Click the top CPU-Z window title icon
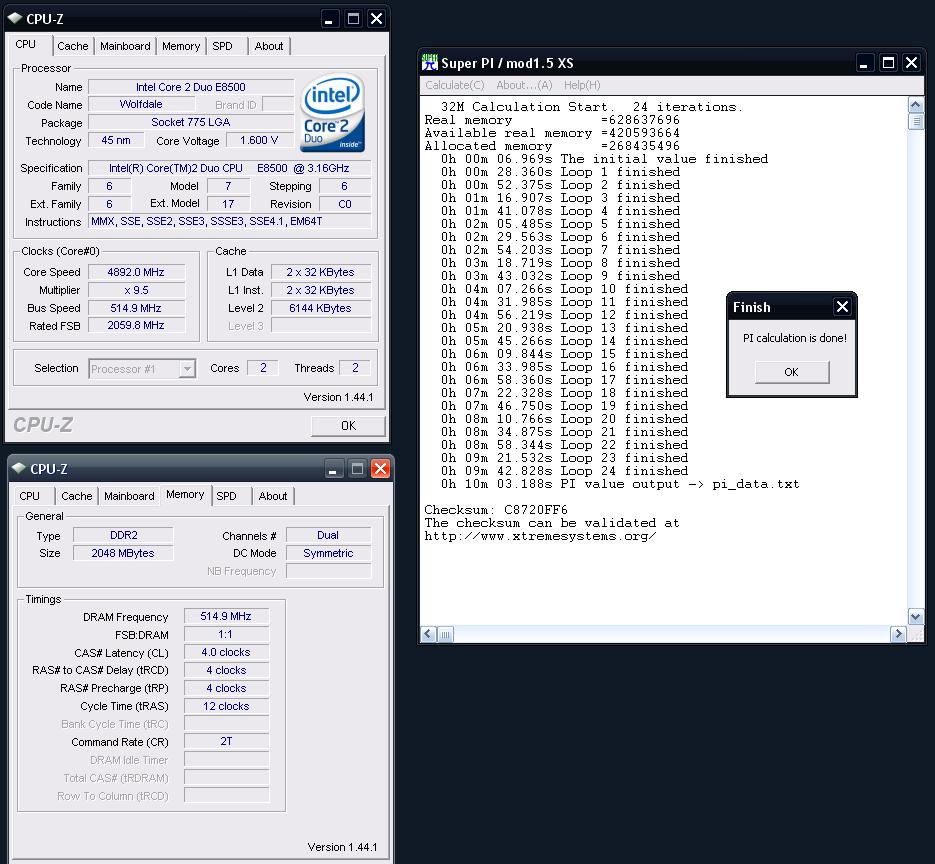Image resolution: width=935 pixels, height=864 pixels. tap(15, 18)
